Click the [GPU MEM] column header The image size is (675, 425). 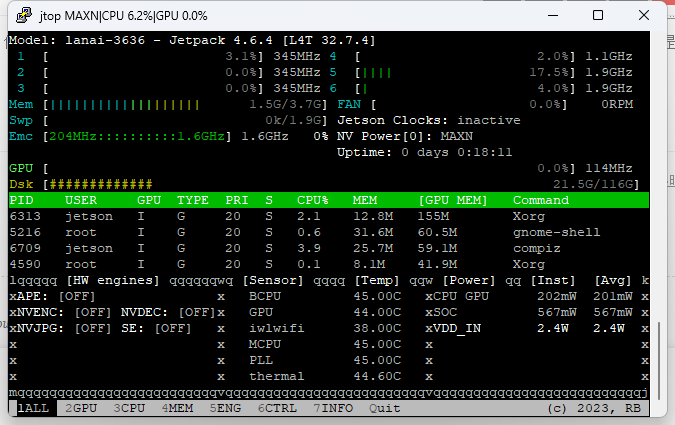(449, 200)
